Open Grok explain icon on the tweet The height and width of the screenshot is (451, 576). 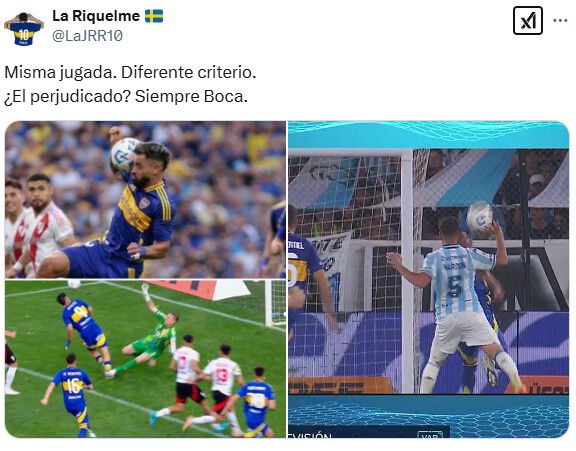pos(528,21)
